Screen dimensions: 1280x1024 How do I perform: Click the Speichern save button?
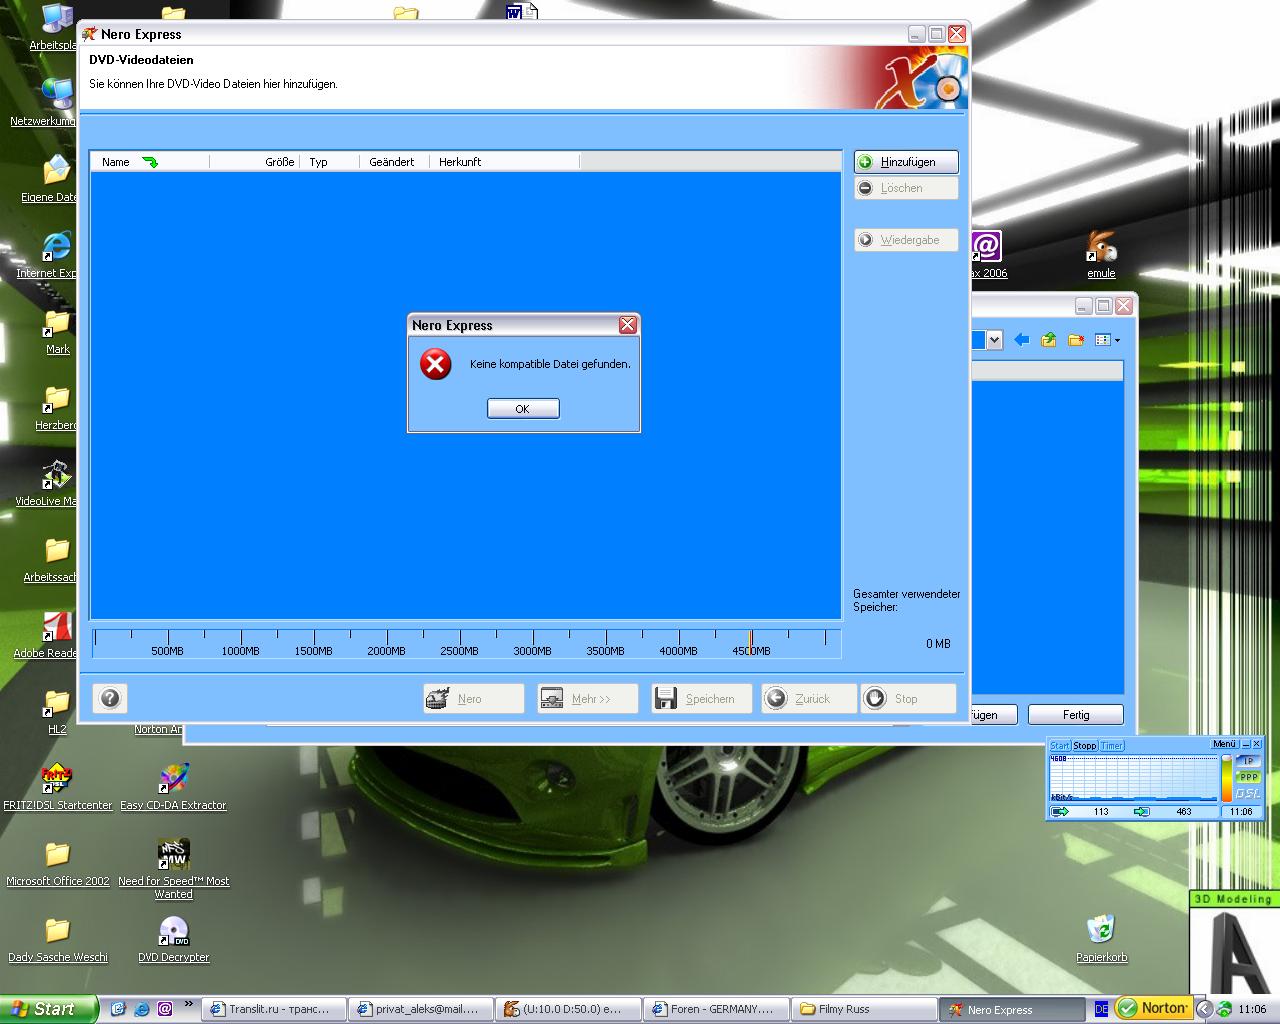pyautogui.click(x=700, y=698)
